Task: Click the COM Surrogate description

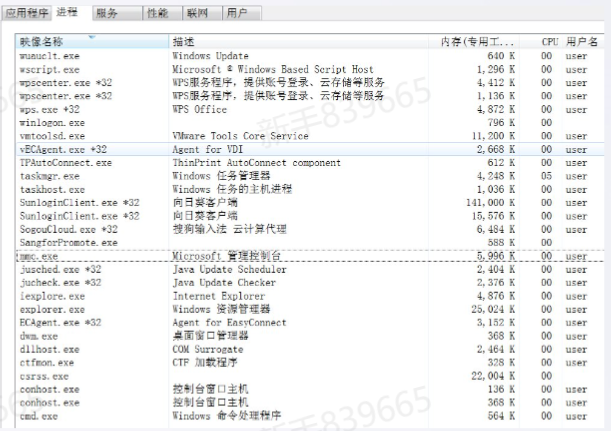Action: click(208, 349)
